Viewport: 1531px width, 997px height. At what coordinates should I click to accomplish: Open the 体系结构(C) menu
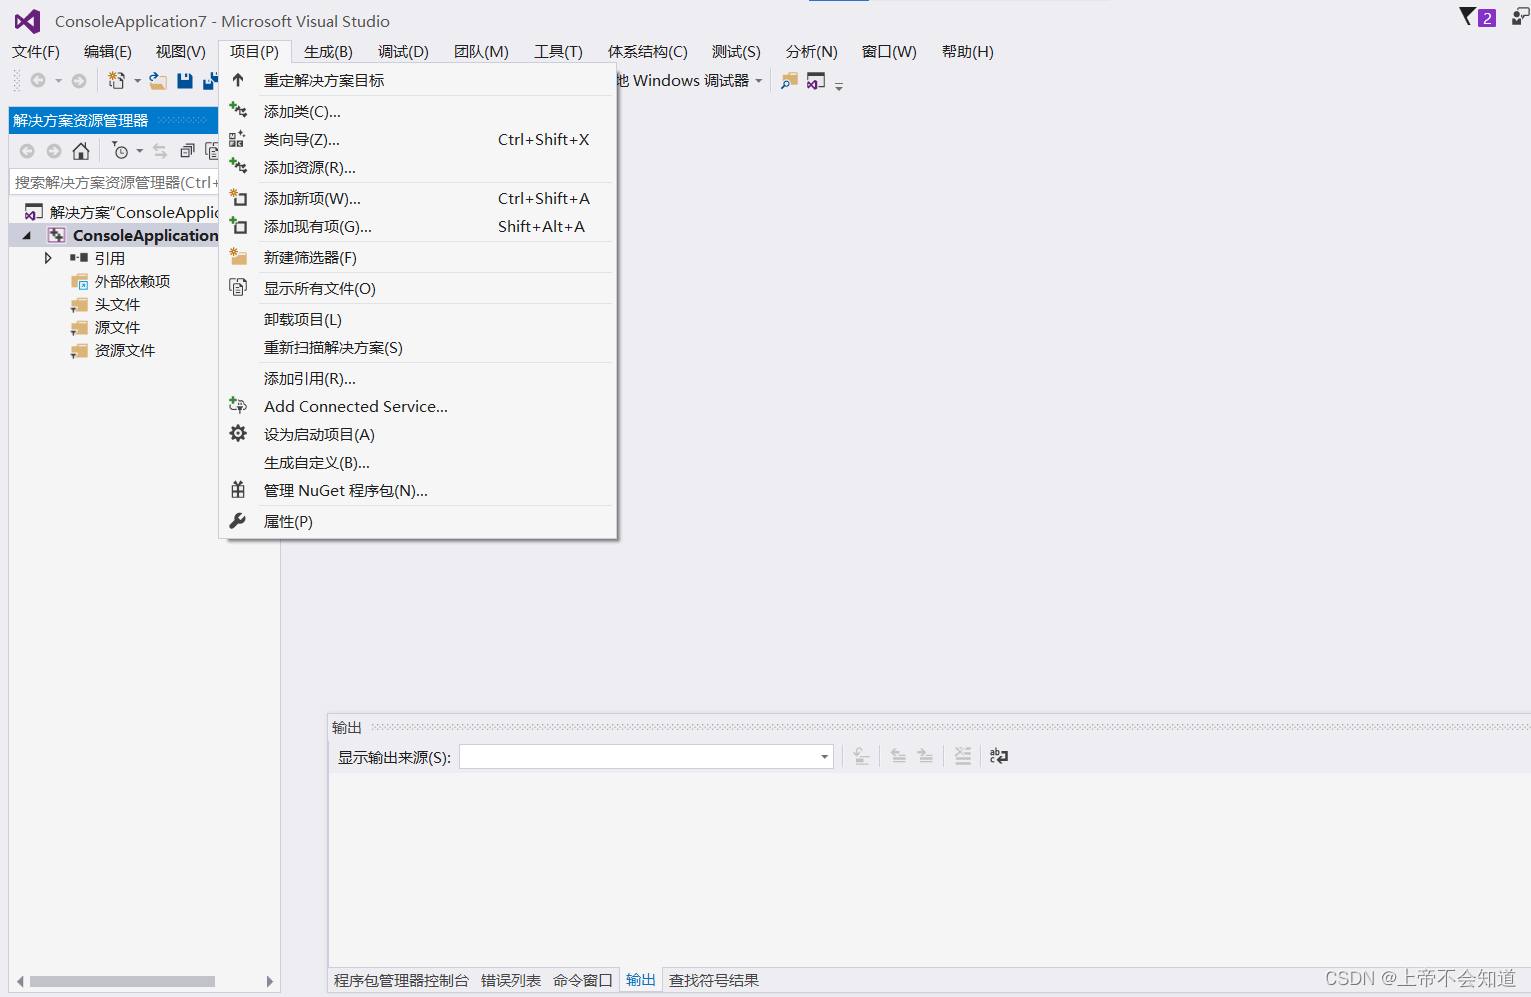point(647,51)
